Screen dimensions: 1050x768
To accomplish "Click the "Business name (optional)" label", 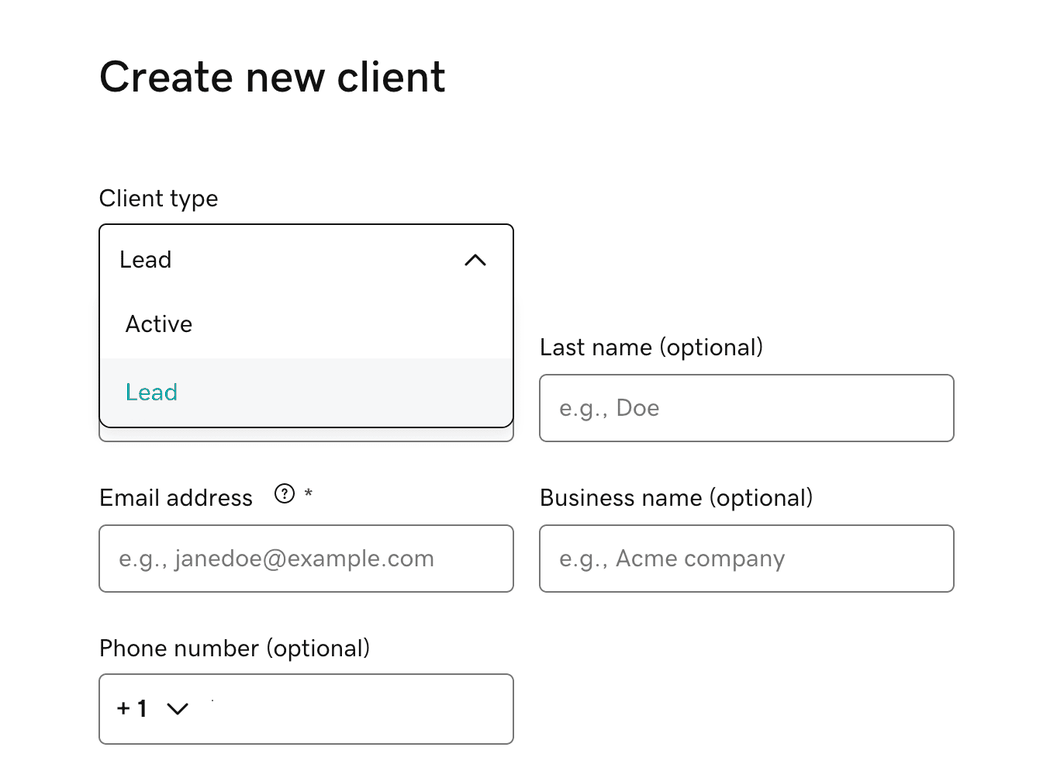I will 676,498.
